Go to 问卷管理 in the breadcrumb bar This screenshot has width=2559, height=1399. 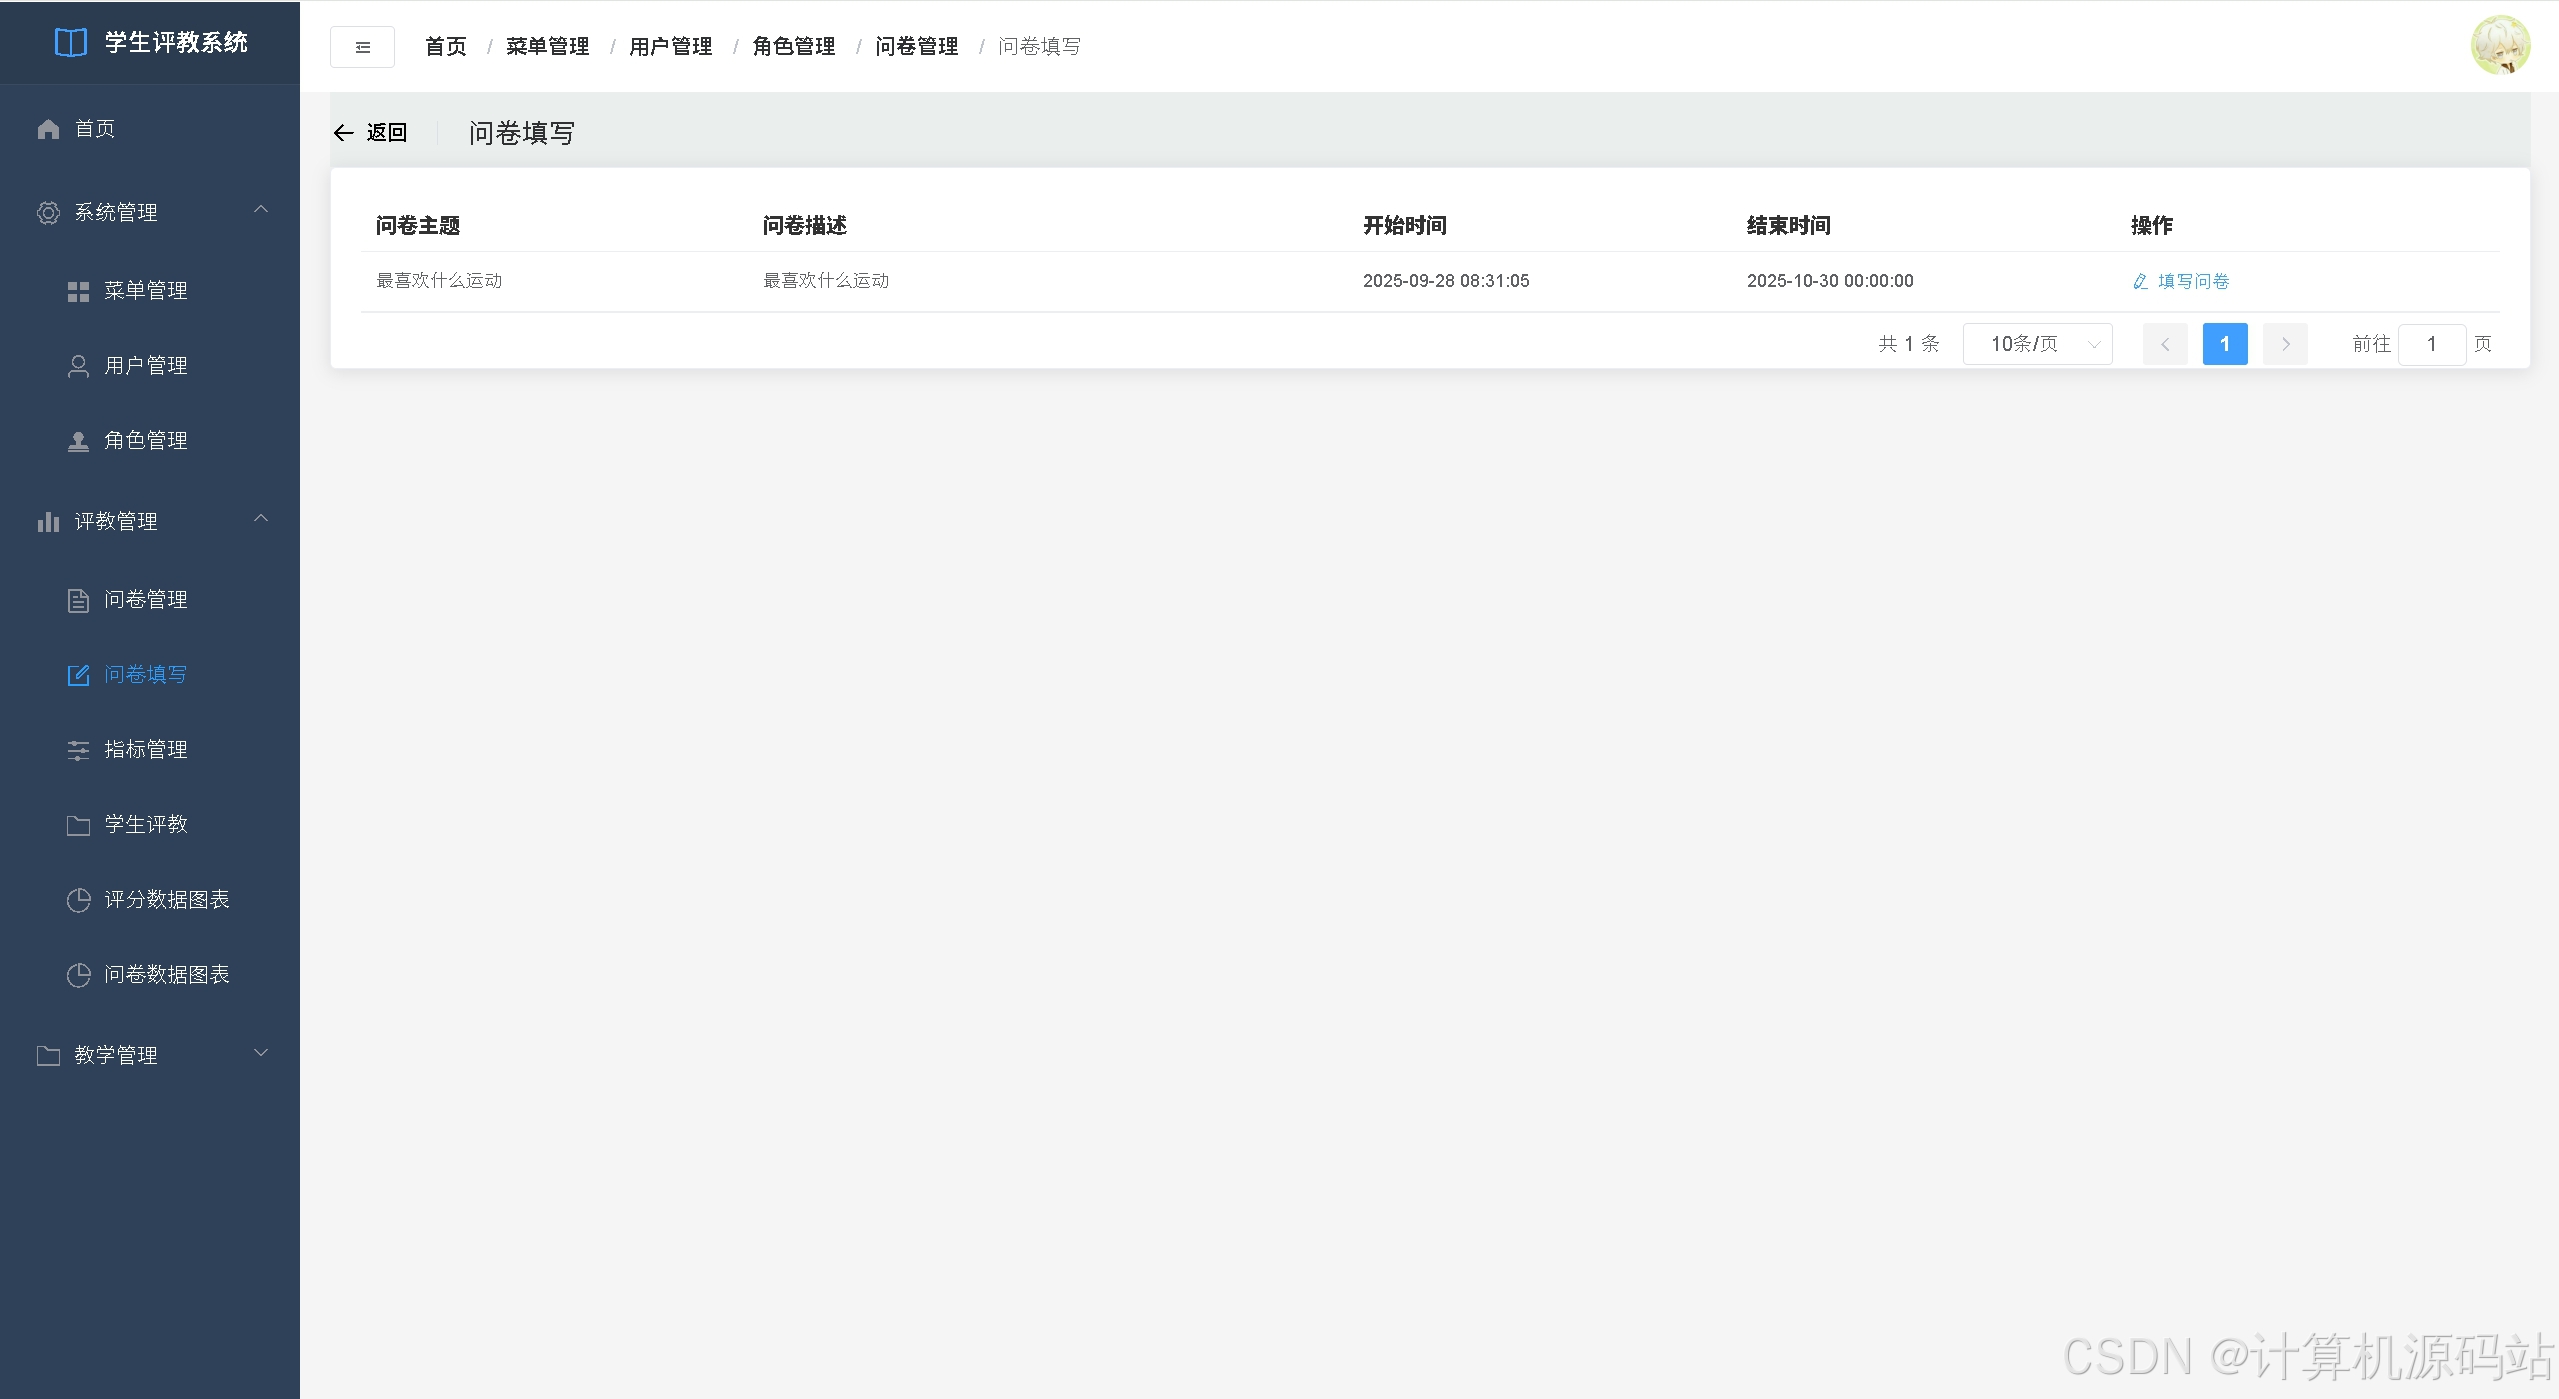pos(916,47)
